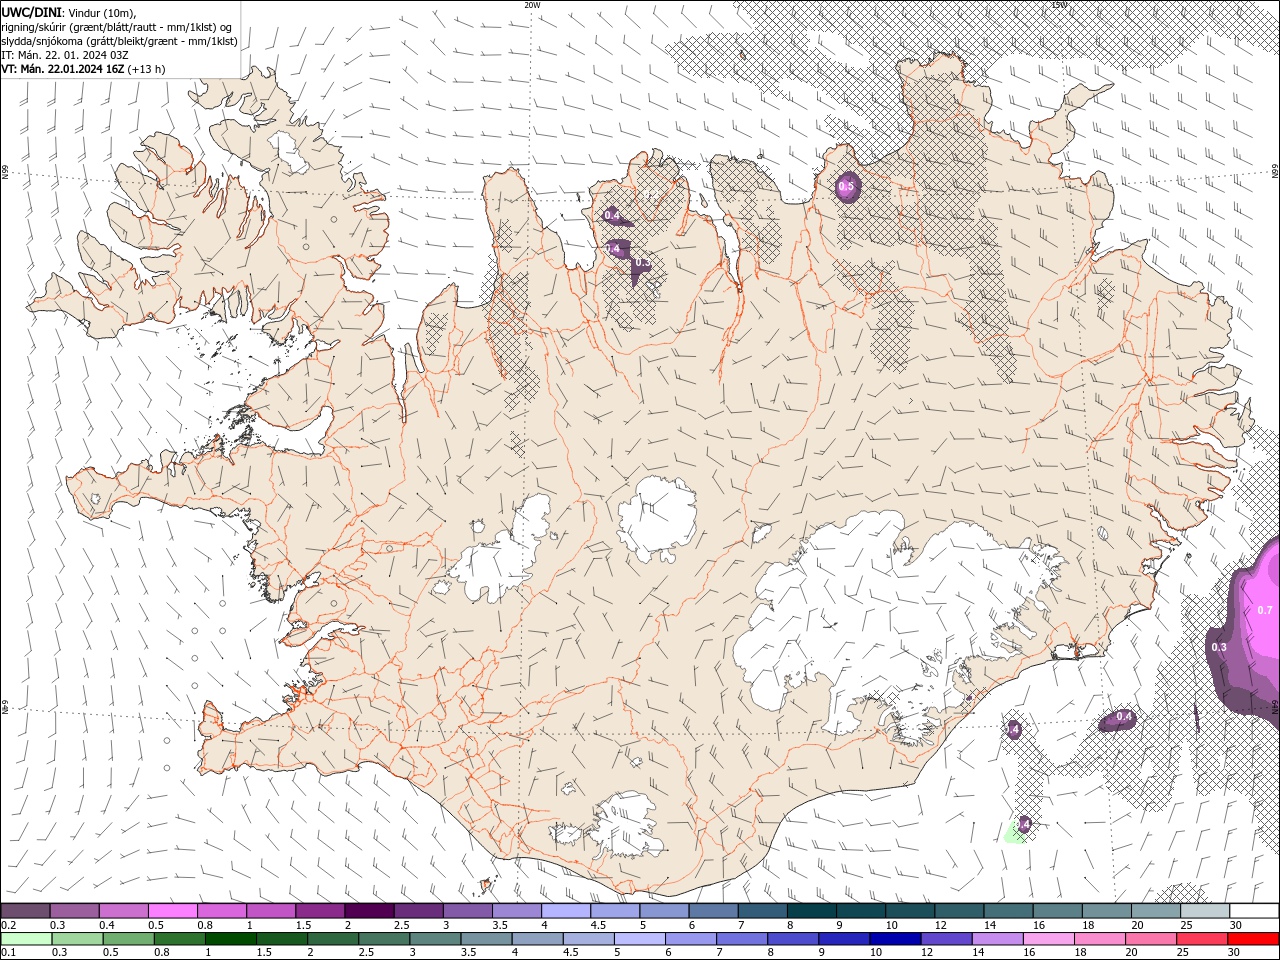Viewport: 1280px width, 960px height.
Task: Click the '0.7' snowfall value at the east edge
Action: pyautogui.click(x=1264, y=610)
